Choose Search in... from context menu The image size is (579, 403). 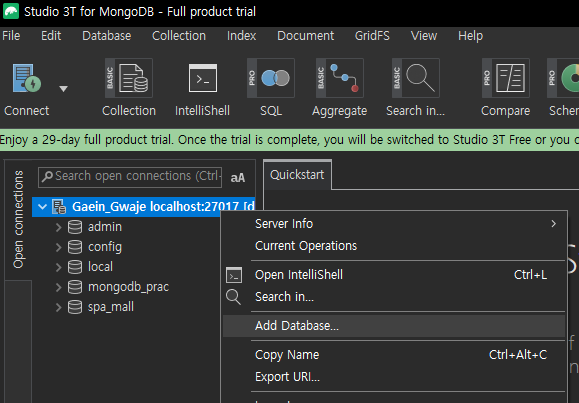(x=394, y=297)
